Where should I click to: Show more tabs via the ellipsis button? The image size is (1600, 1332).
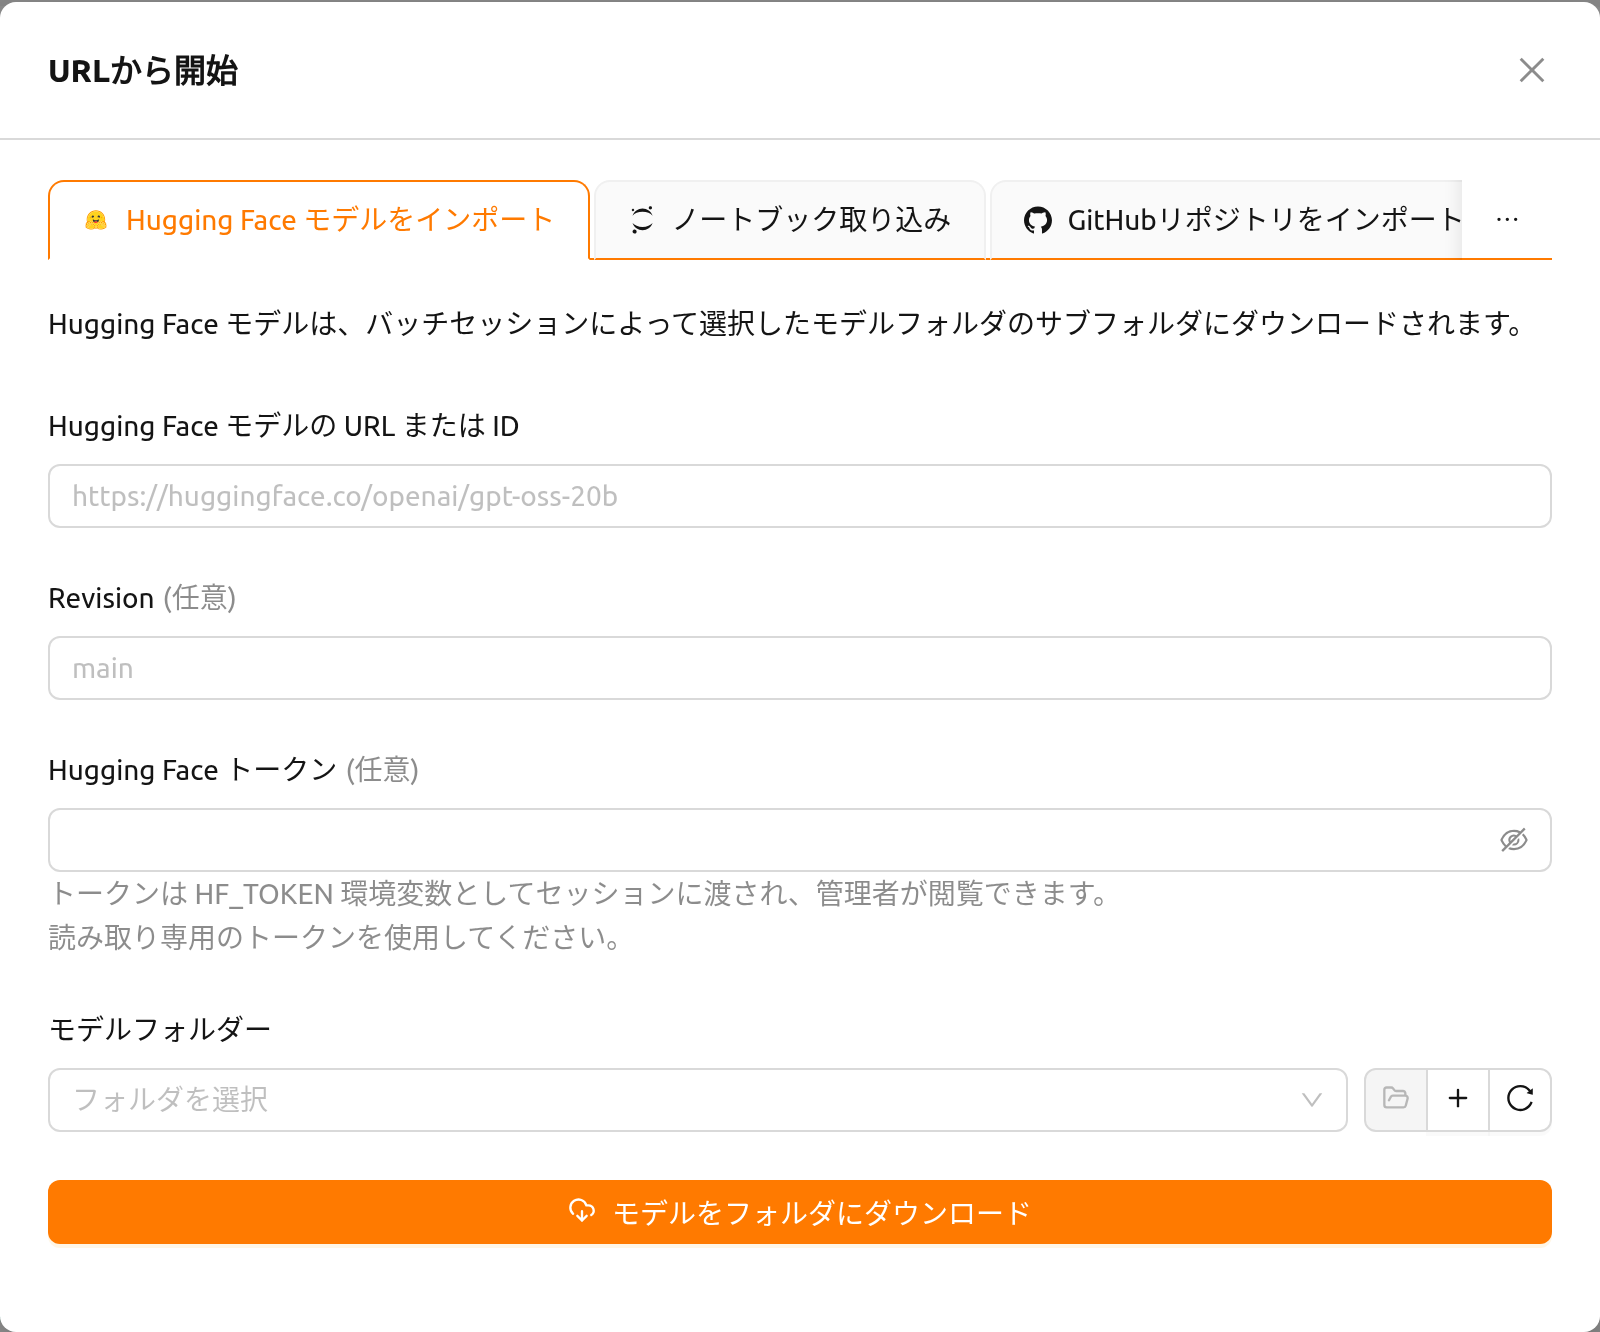point(1507,220)
